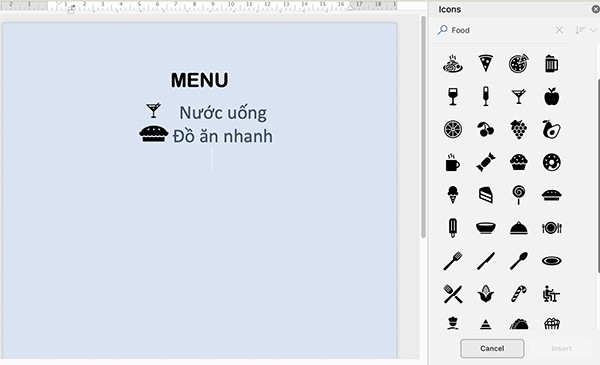Select the pizza slice icon
This screenshot has height=365, width=600.
[486, 64]
